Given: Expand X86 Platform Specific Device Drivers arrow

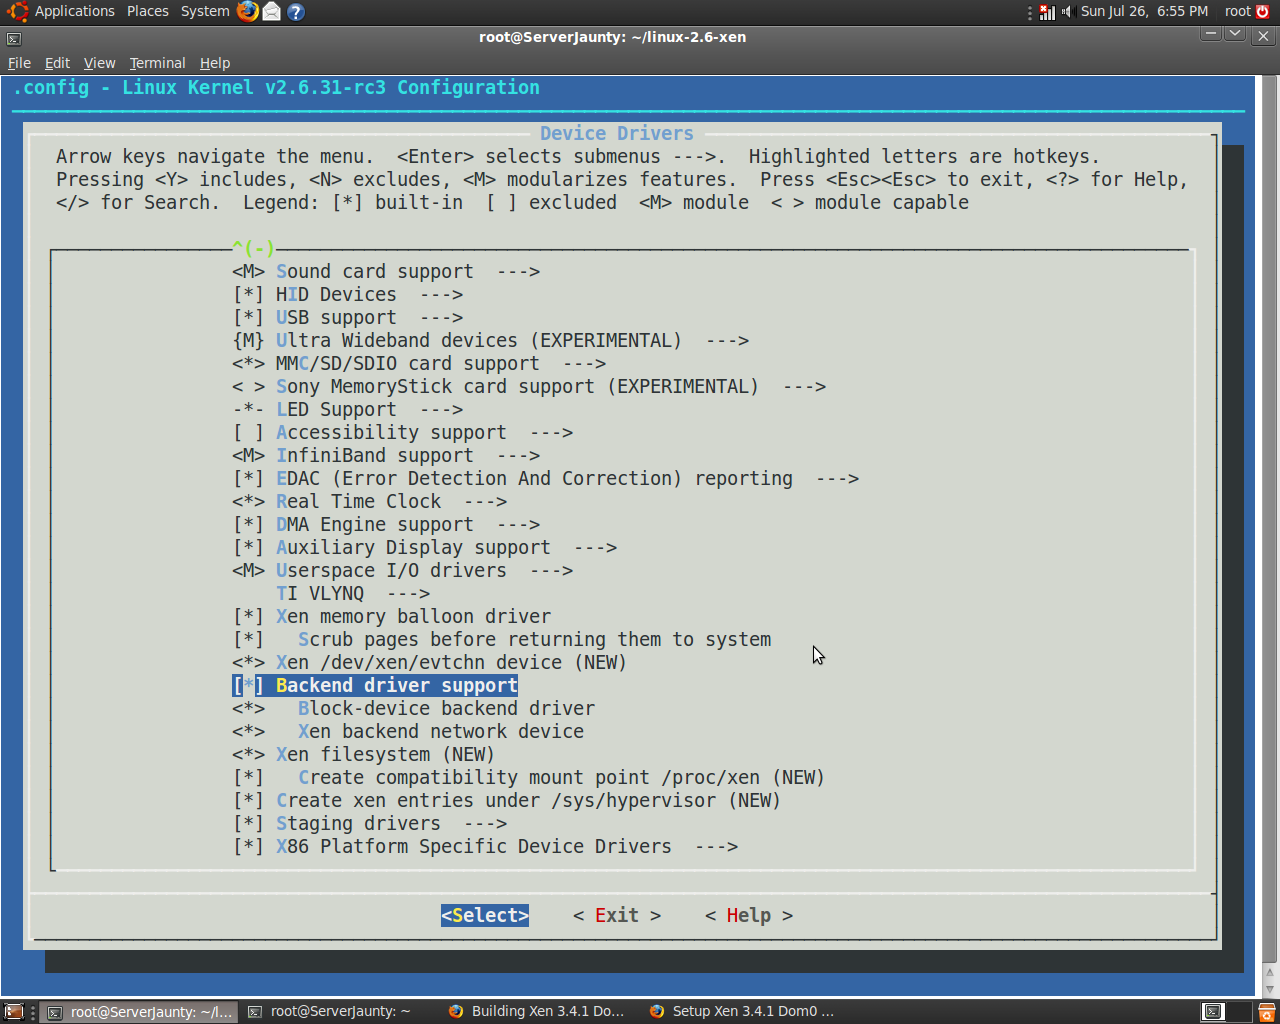Looking at the screenshot, I should click(x=716, y=847).
